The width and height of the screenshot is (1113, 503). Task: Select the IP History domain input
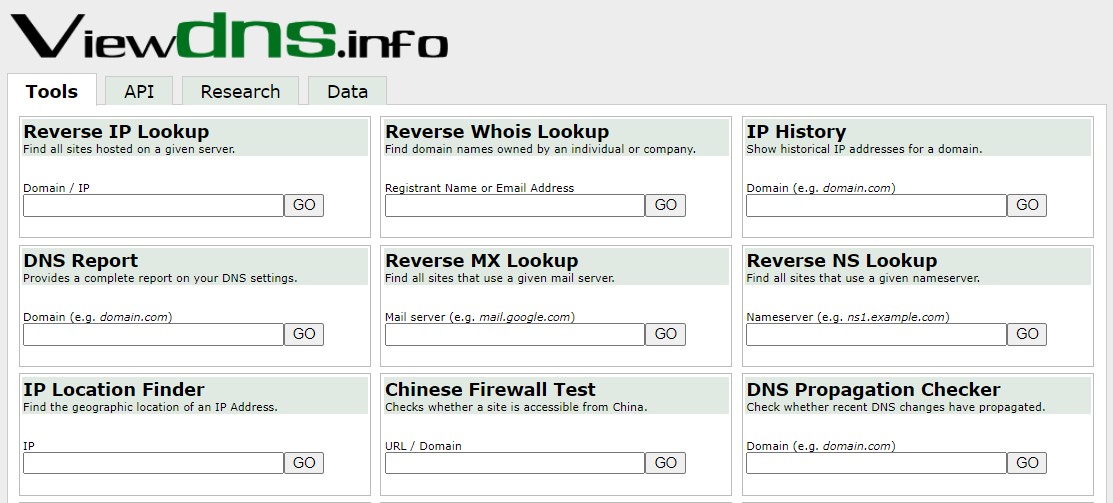[x=876, y=205]
